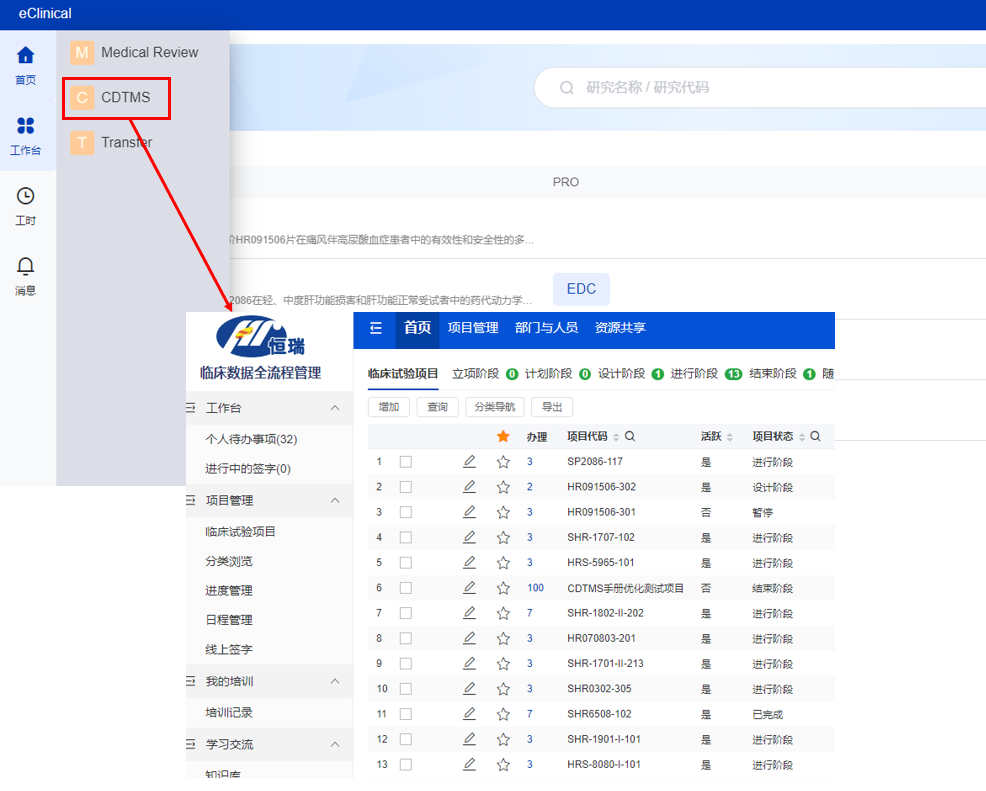Select checkbox in row 8 HR070803-201
This screenshot has height=791, width=986.
pos(406,638)
